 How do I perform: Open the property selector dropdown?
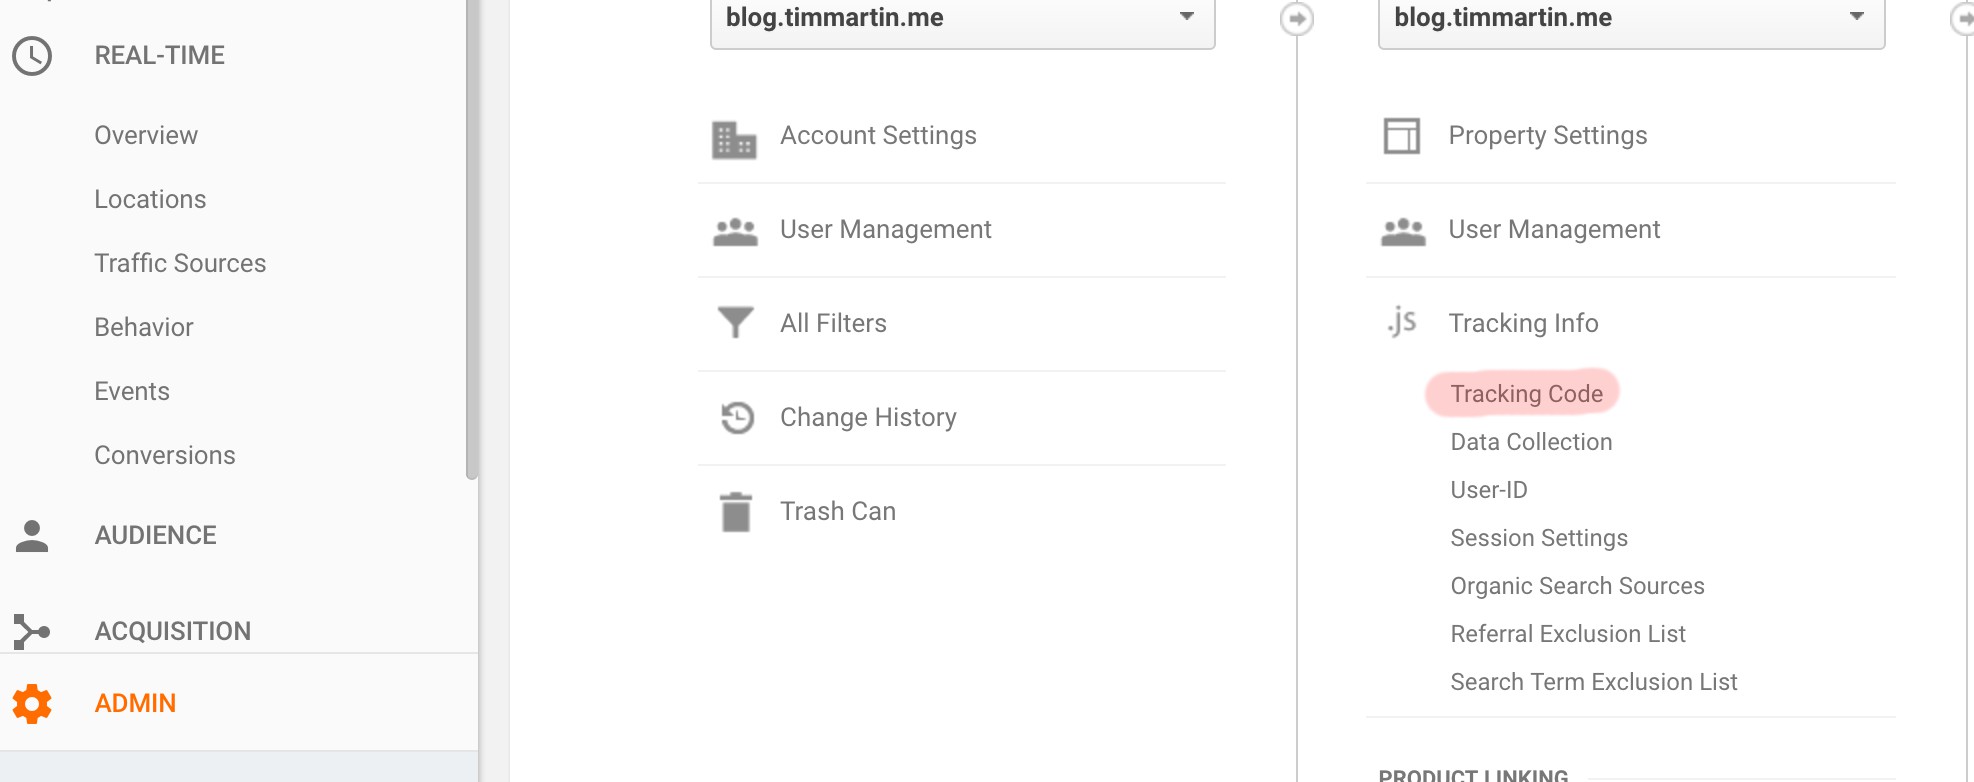coord(1630,18)
